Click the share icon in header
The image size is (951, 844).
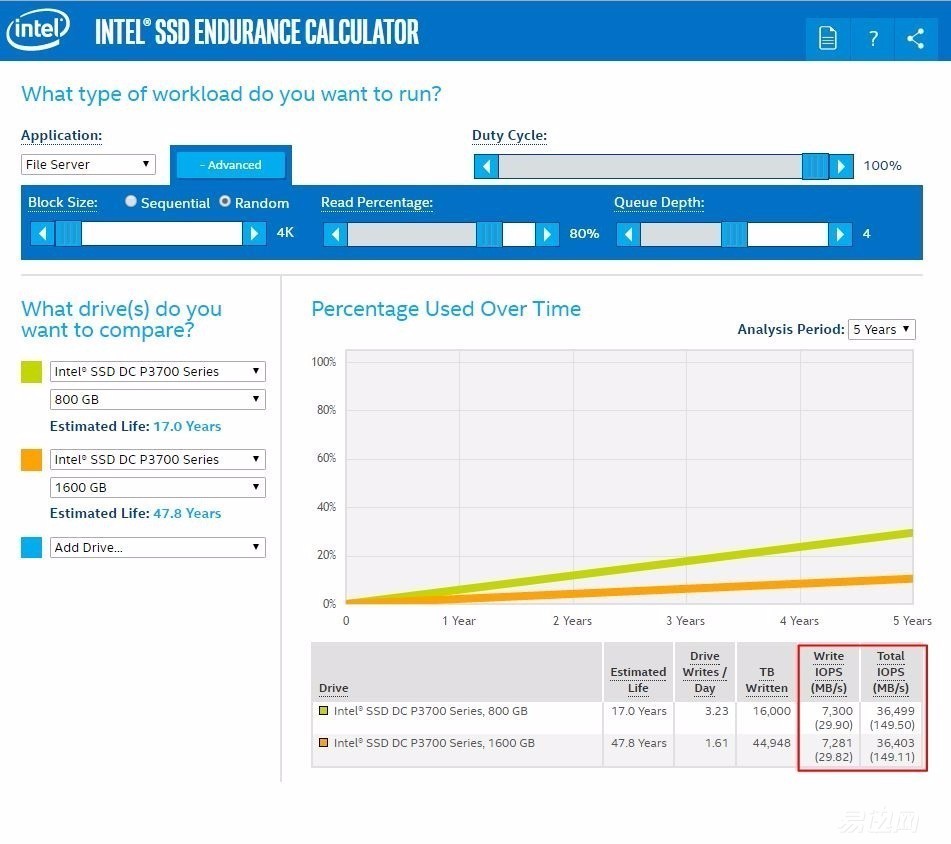point(915,38)
